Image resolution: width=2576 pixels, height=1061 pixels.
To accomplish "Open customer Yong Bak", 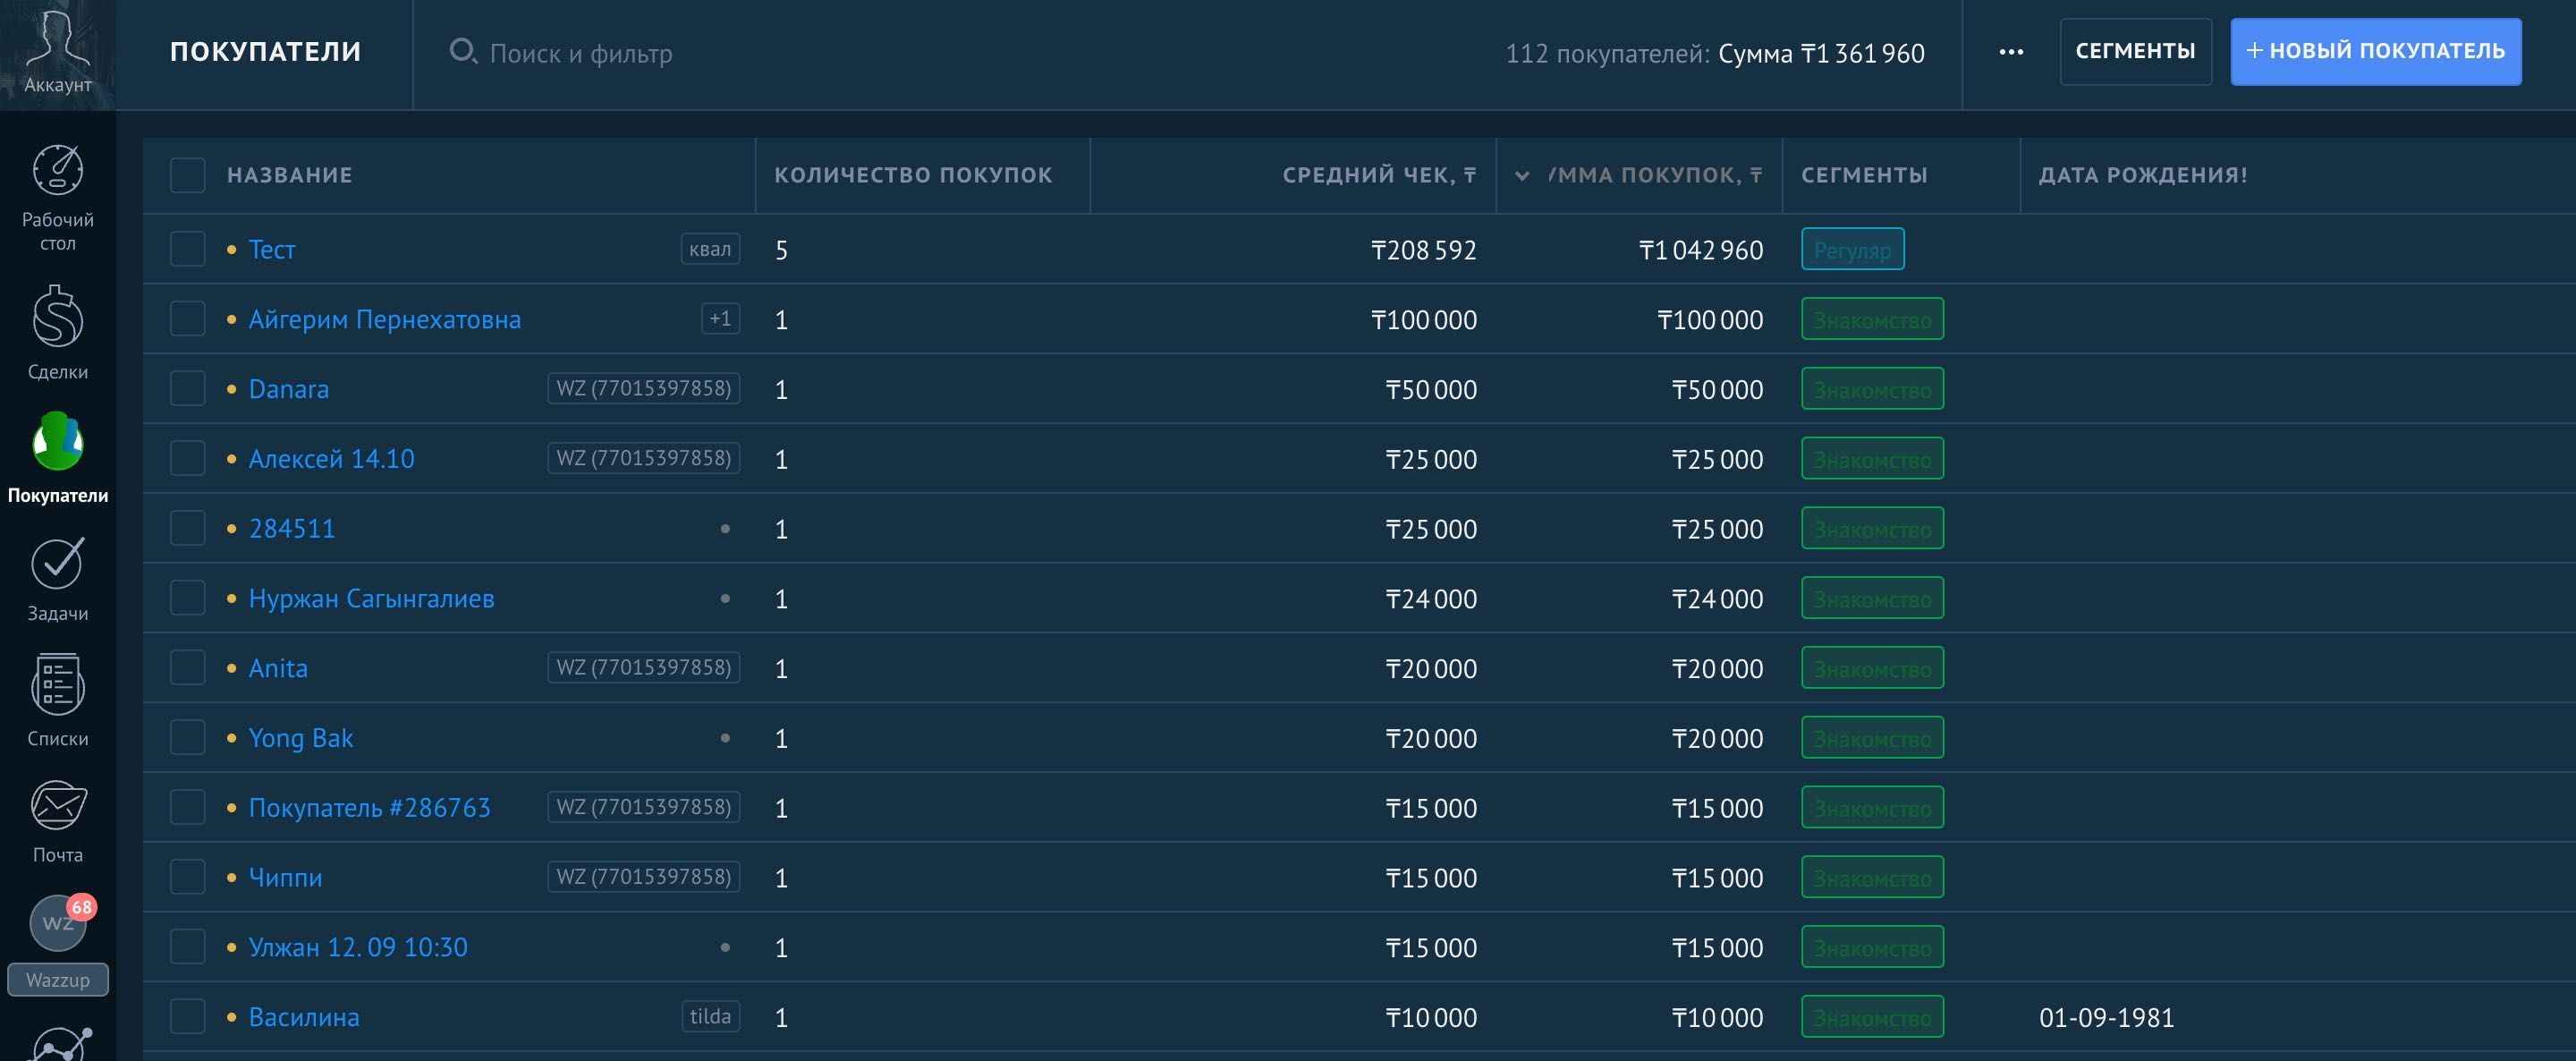I will point(300,738).
